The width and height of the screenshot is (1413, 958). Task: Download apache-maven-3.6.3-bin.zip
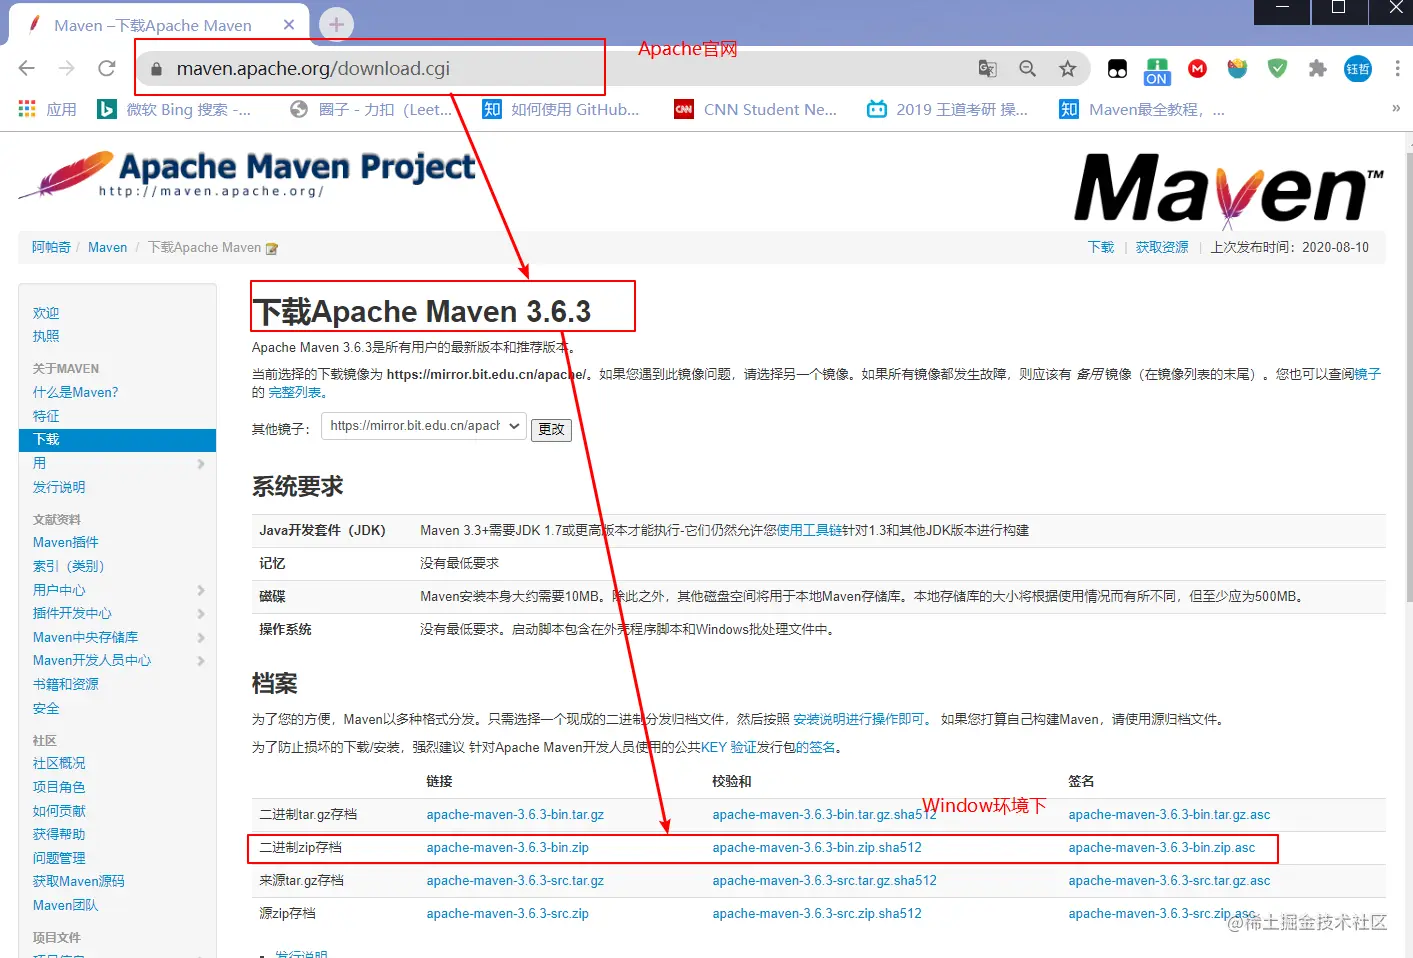point(507,847)
